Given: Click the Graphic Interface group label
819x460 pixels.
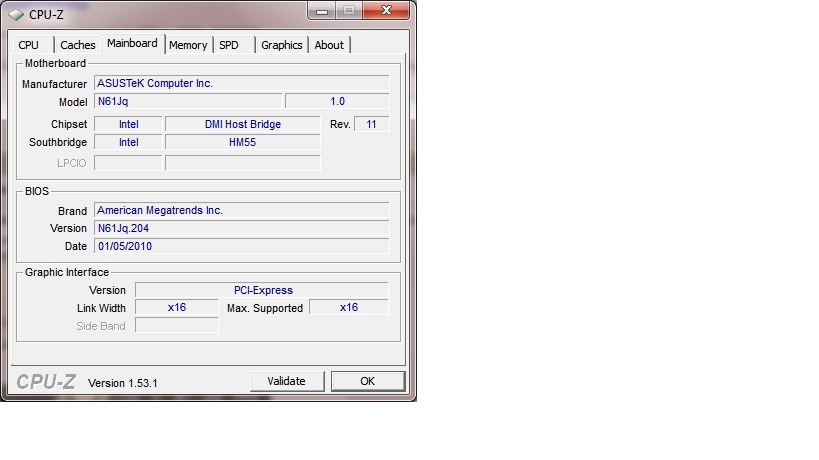Looking at the screenshot, I should coord(67,272).
